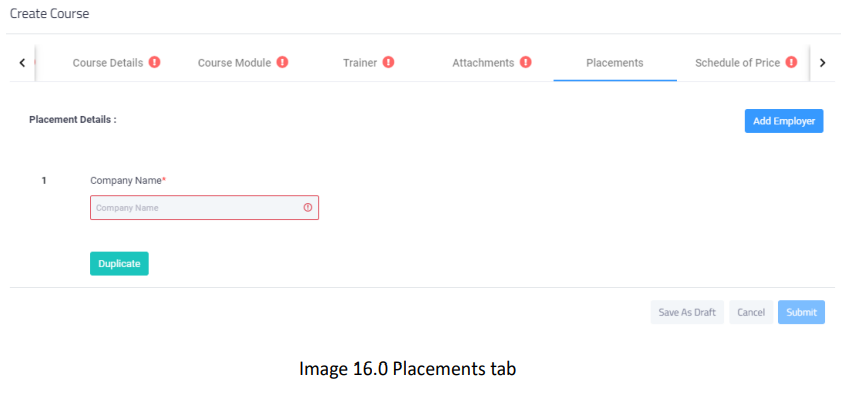Click the right arrow to scroll tabs forward
Screen dimensions: 844x394
pos(822,63)
